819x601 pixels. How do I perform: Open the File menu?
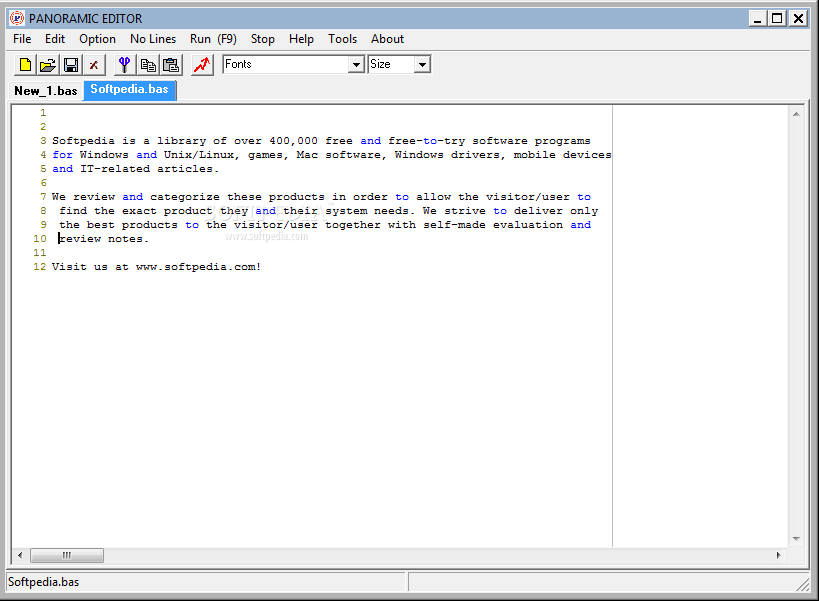(22, 39)
